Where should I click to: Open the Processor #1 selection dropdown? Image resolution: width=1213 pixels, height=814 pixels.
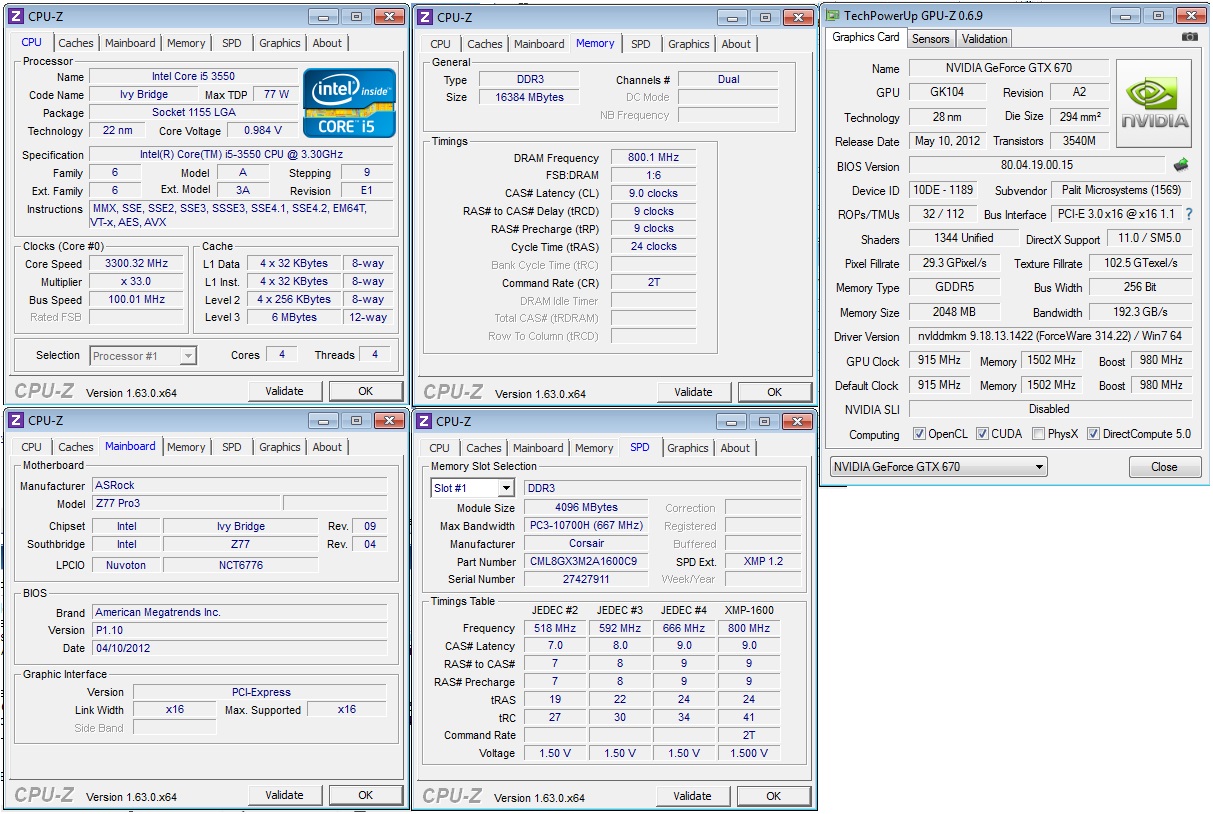point(144,355)
